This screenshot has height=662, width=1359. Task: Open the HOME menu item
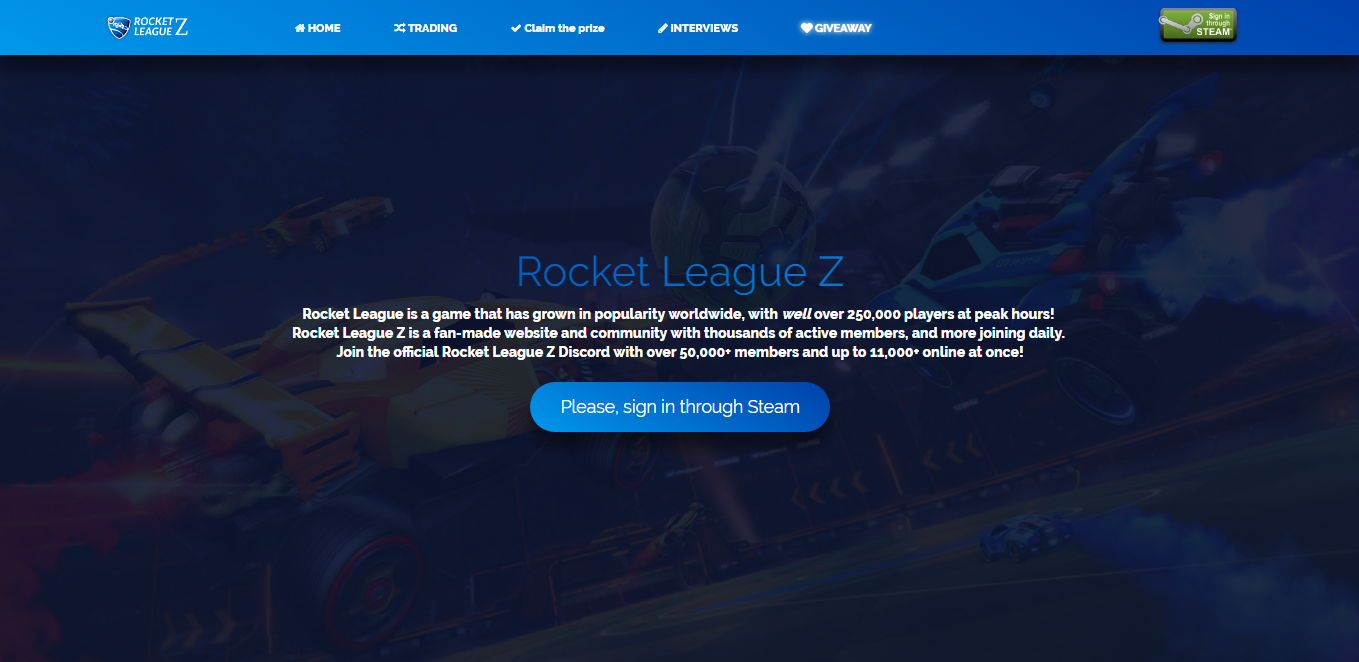click(318, 28)
